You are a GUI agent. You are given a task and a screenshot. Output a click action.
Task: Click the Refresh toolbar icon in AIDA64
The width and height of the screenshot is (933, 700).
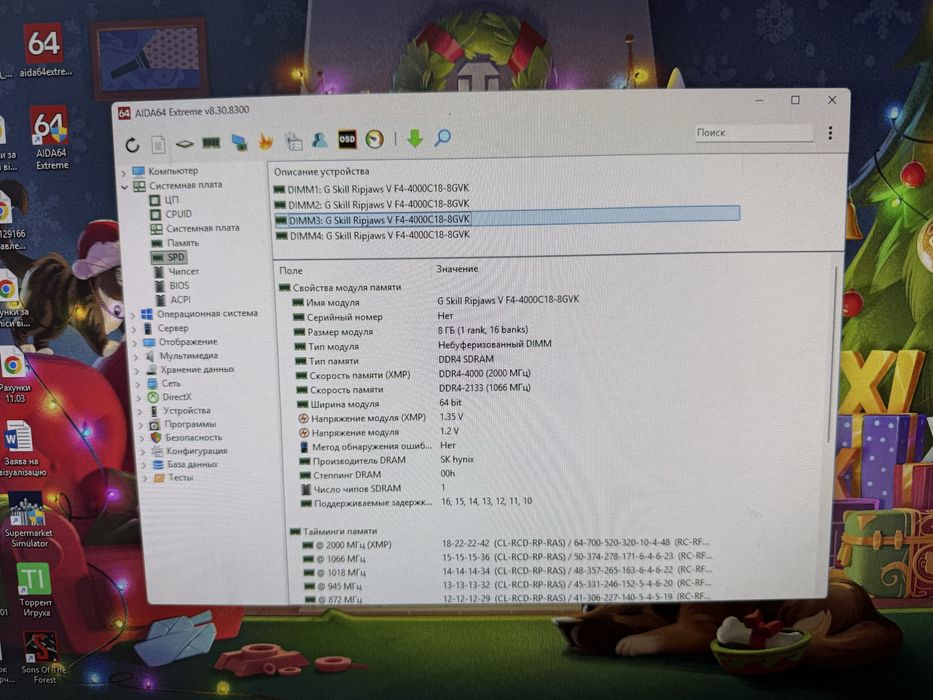coord(132,145)
